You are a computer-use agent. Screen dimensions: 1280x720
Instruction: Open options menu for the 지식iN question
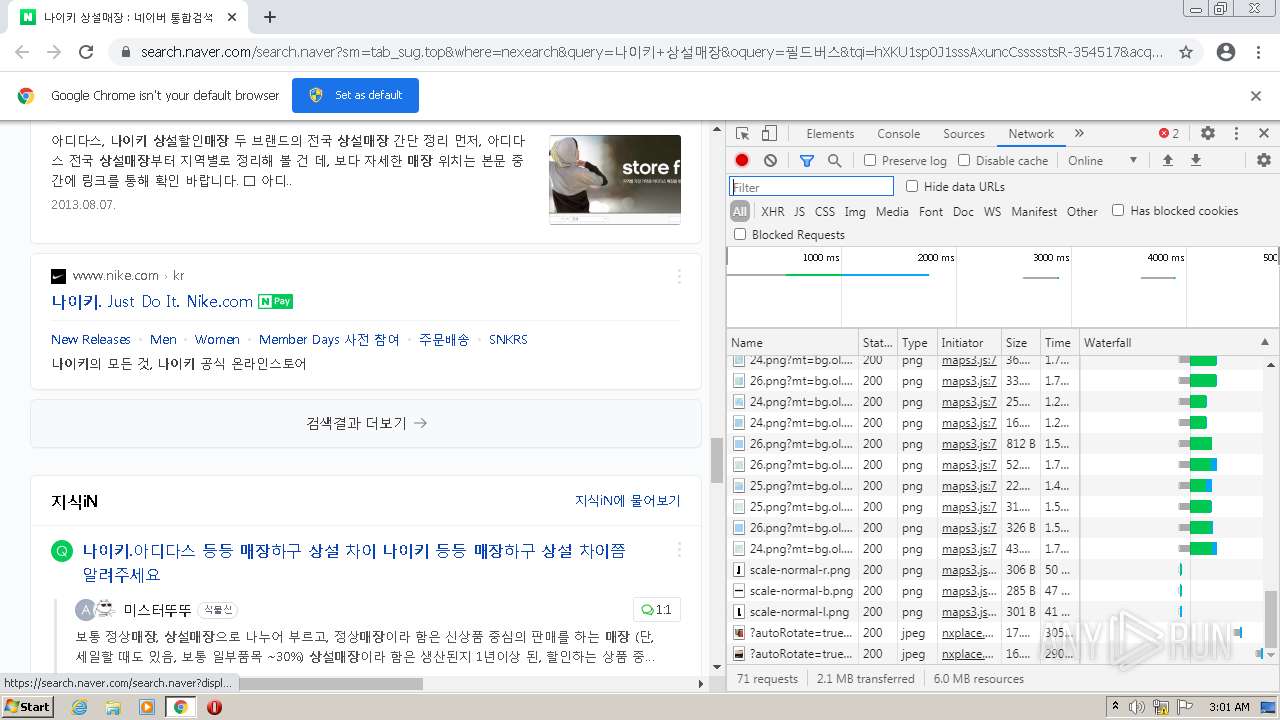pos(679,550)
